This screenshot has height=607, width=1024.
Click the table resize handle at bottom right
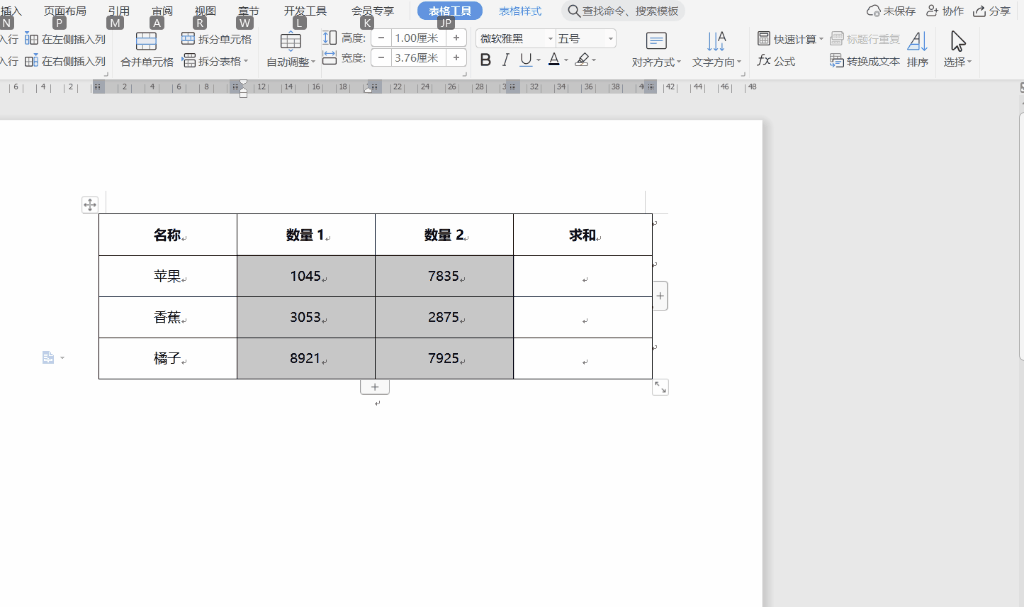pos(660,387)
